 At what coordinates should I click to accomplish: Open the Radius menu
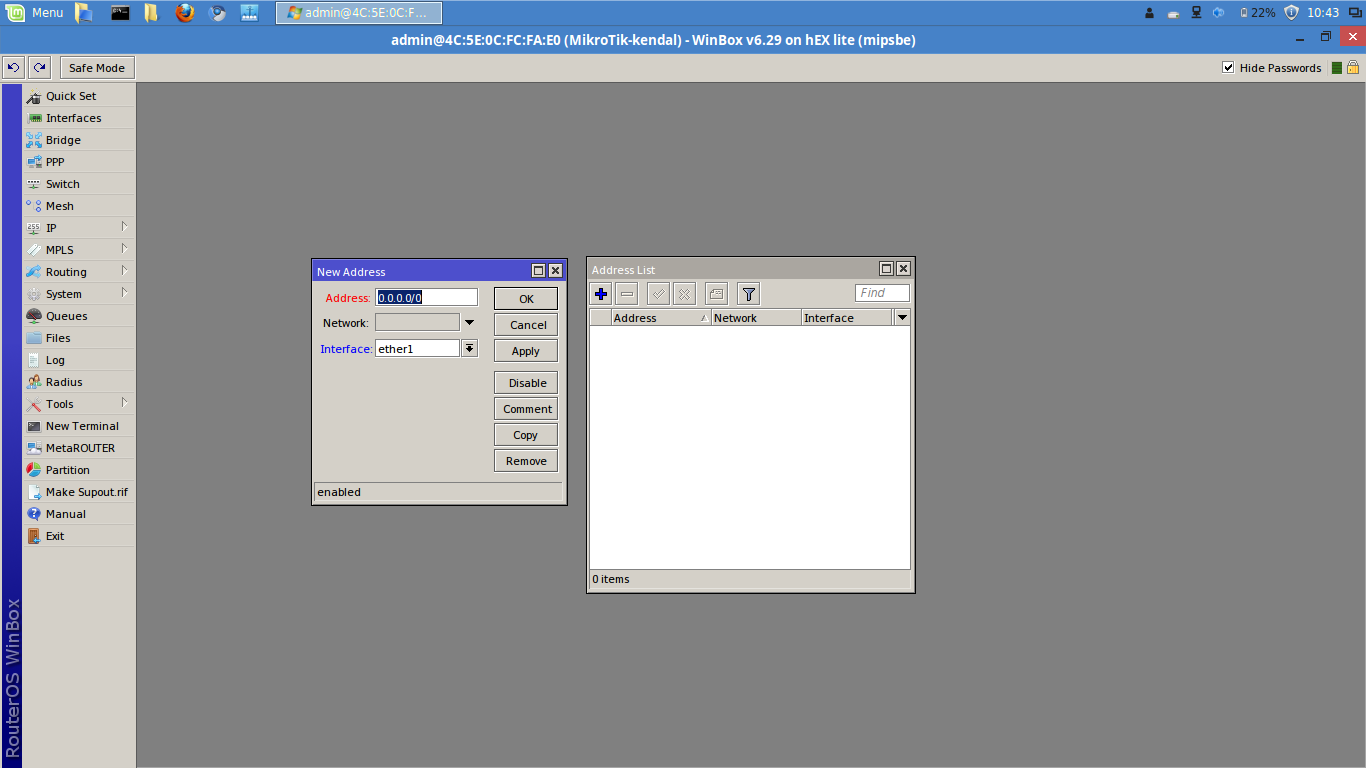point(79,382)
